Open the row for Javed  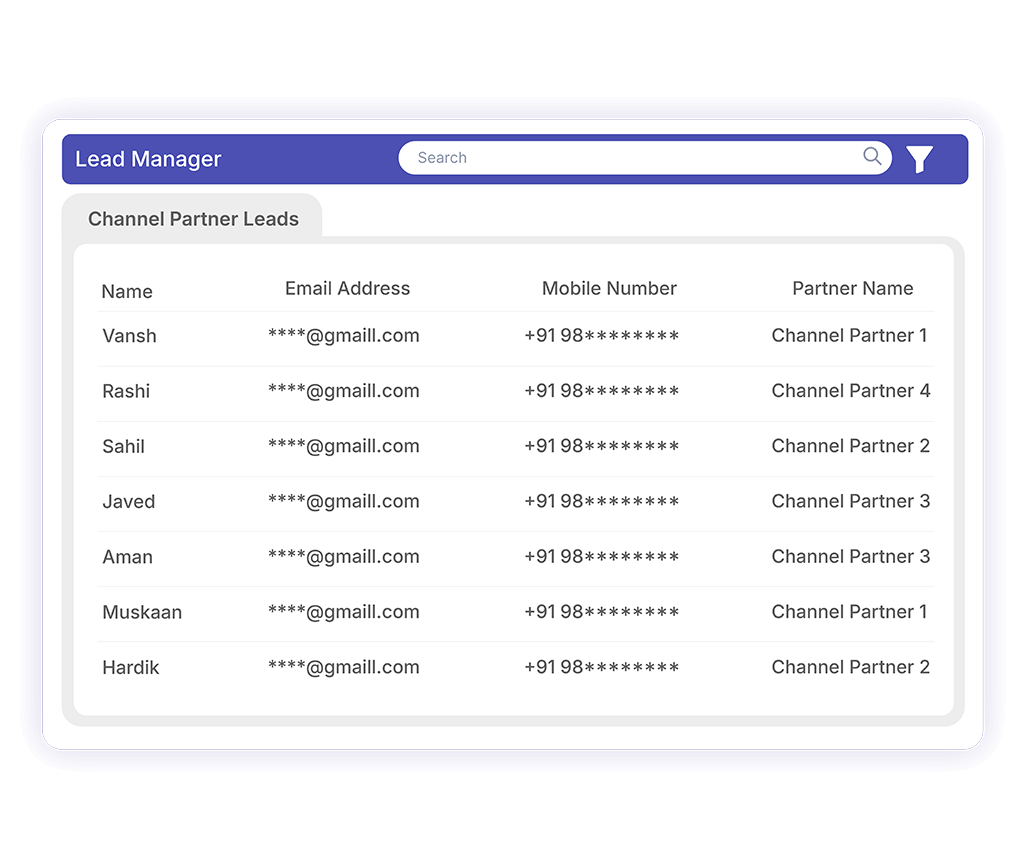pos(128,501)
